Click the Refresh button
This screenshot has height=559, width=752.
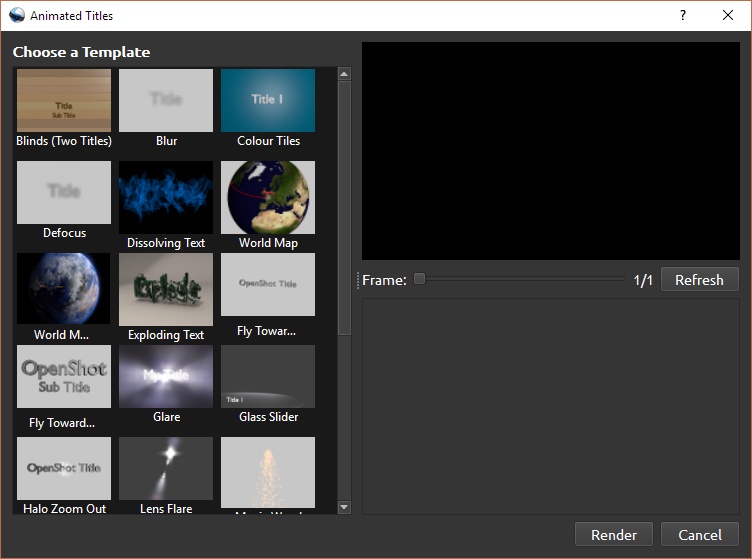(x=700, y=280)
